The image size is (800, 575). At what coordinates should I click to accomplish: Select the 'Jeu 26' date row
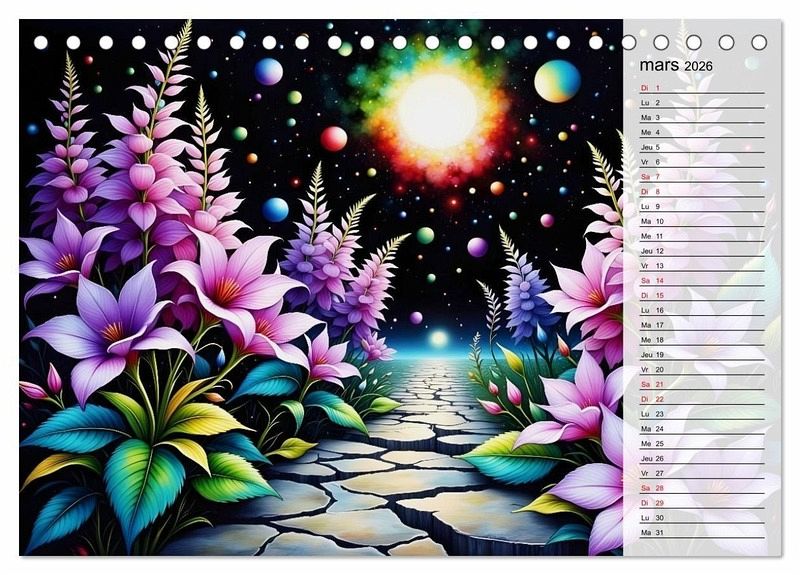click(703, 458)
